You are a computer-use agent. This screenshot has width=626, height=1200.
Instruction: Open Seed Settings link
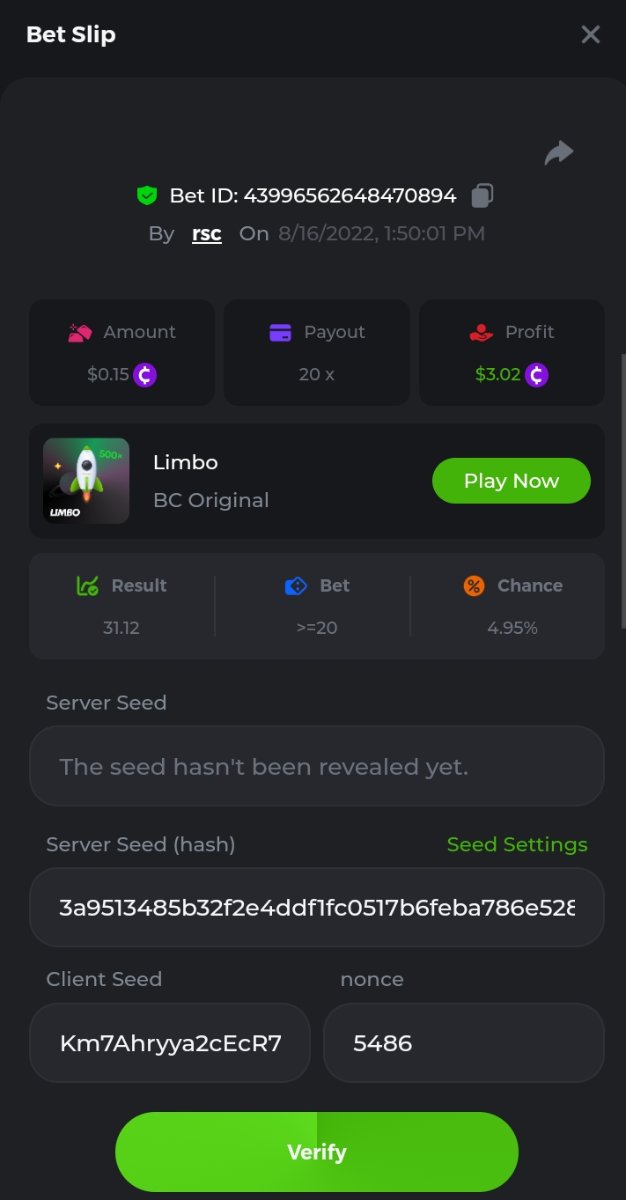click(517, 845)
